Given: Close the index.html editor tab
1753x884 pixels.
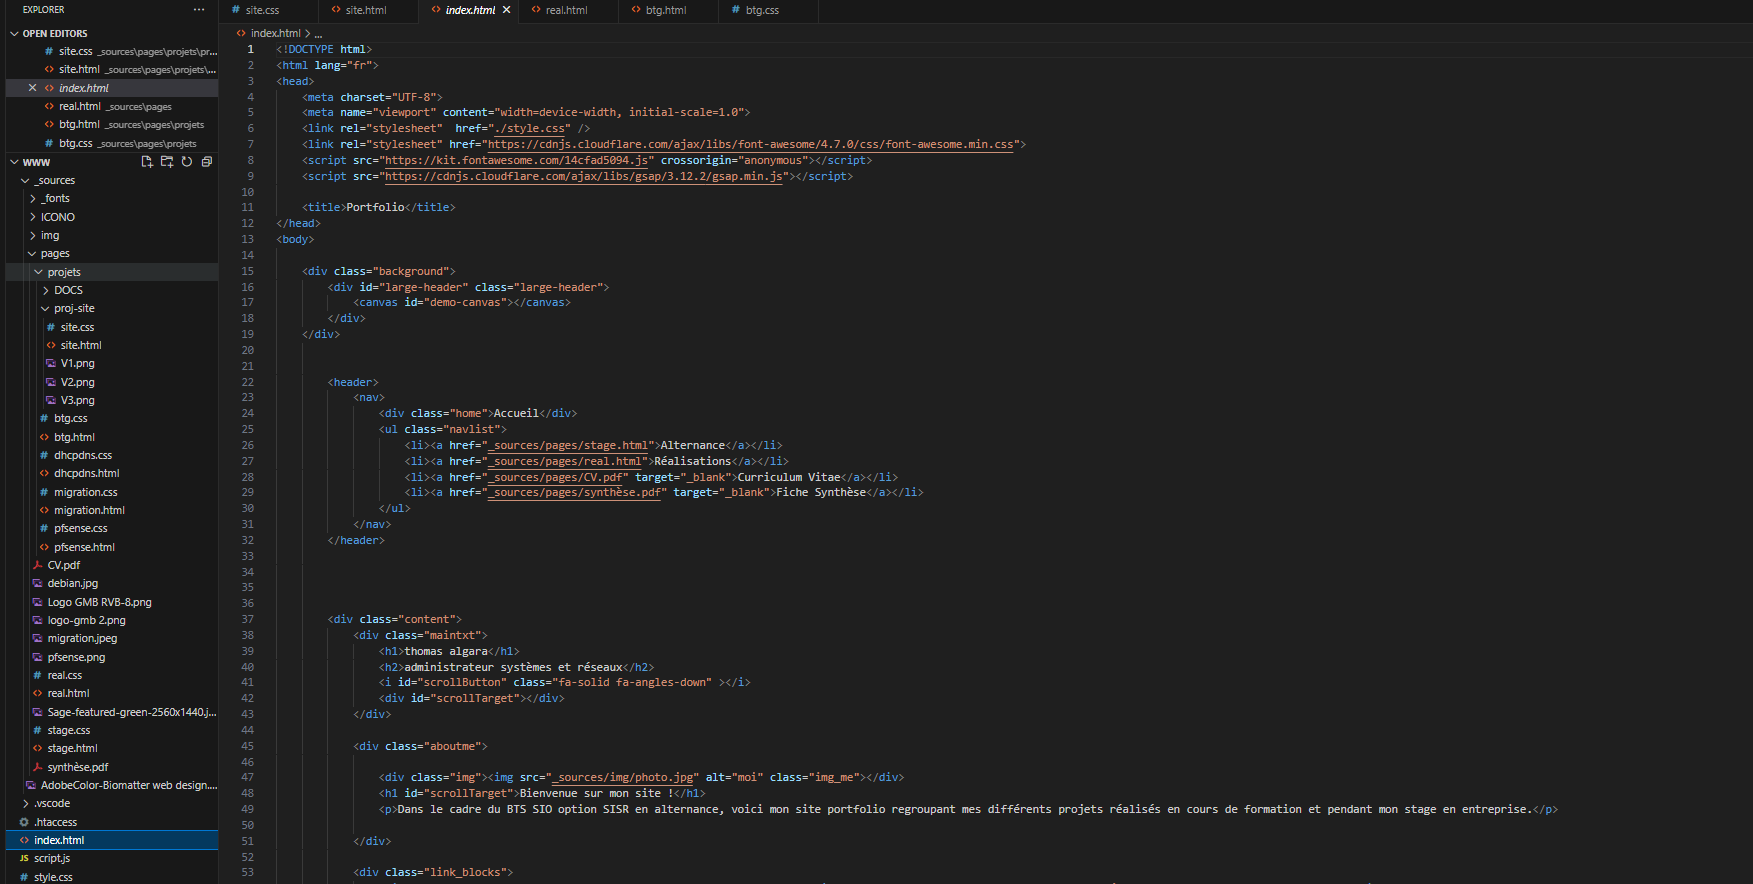Looking at the screenshot, I should click(x=506, y=10).
